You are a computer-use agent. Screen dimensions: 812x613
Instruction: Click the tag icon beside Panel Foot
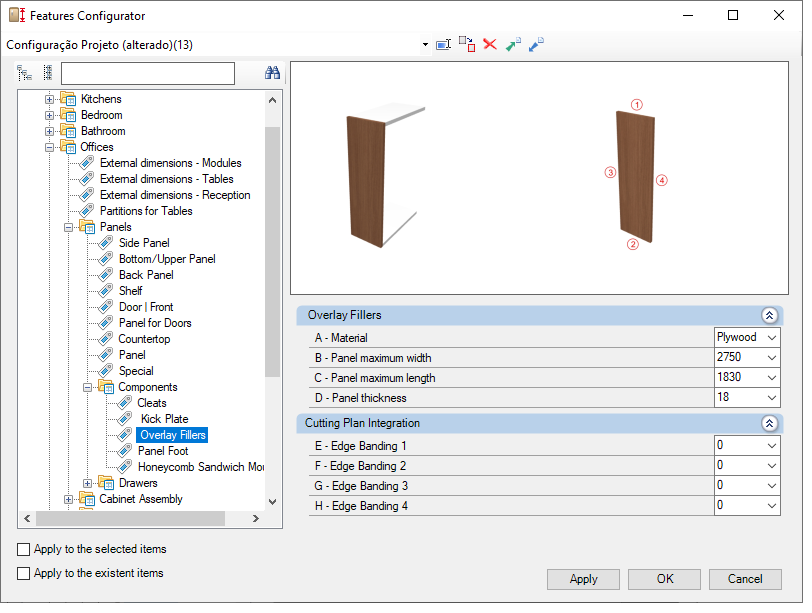[x=125, y=451]
